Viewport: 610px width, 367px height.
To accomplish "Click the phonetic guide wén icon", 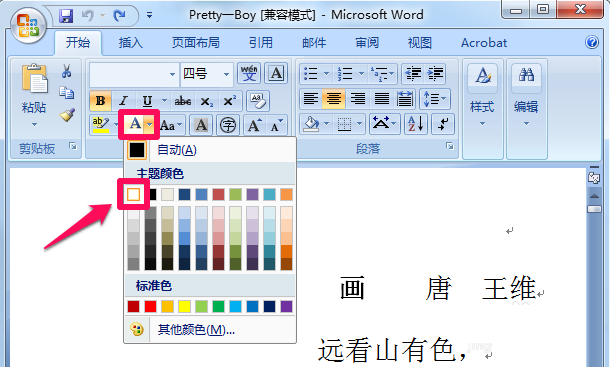I will coord(249,73).
